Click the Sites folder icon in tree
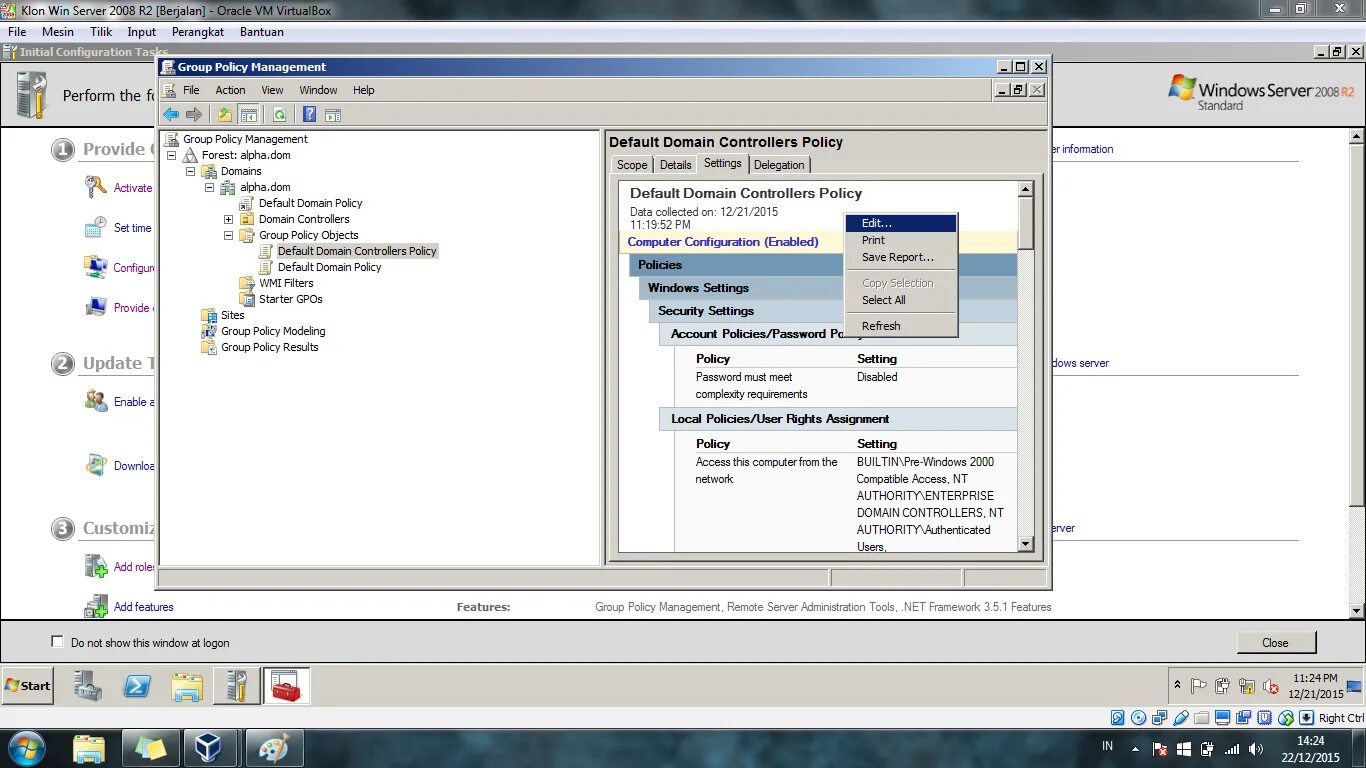The width and height of the screenshot is (1366, 768). (x=209, y=315)
